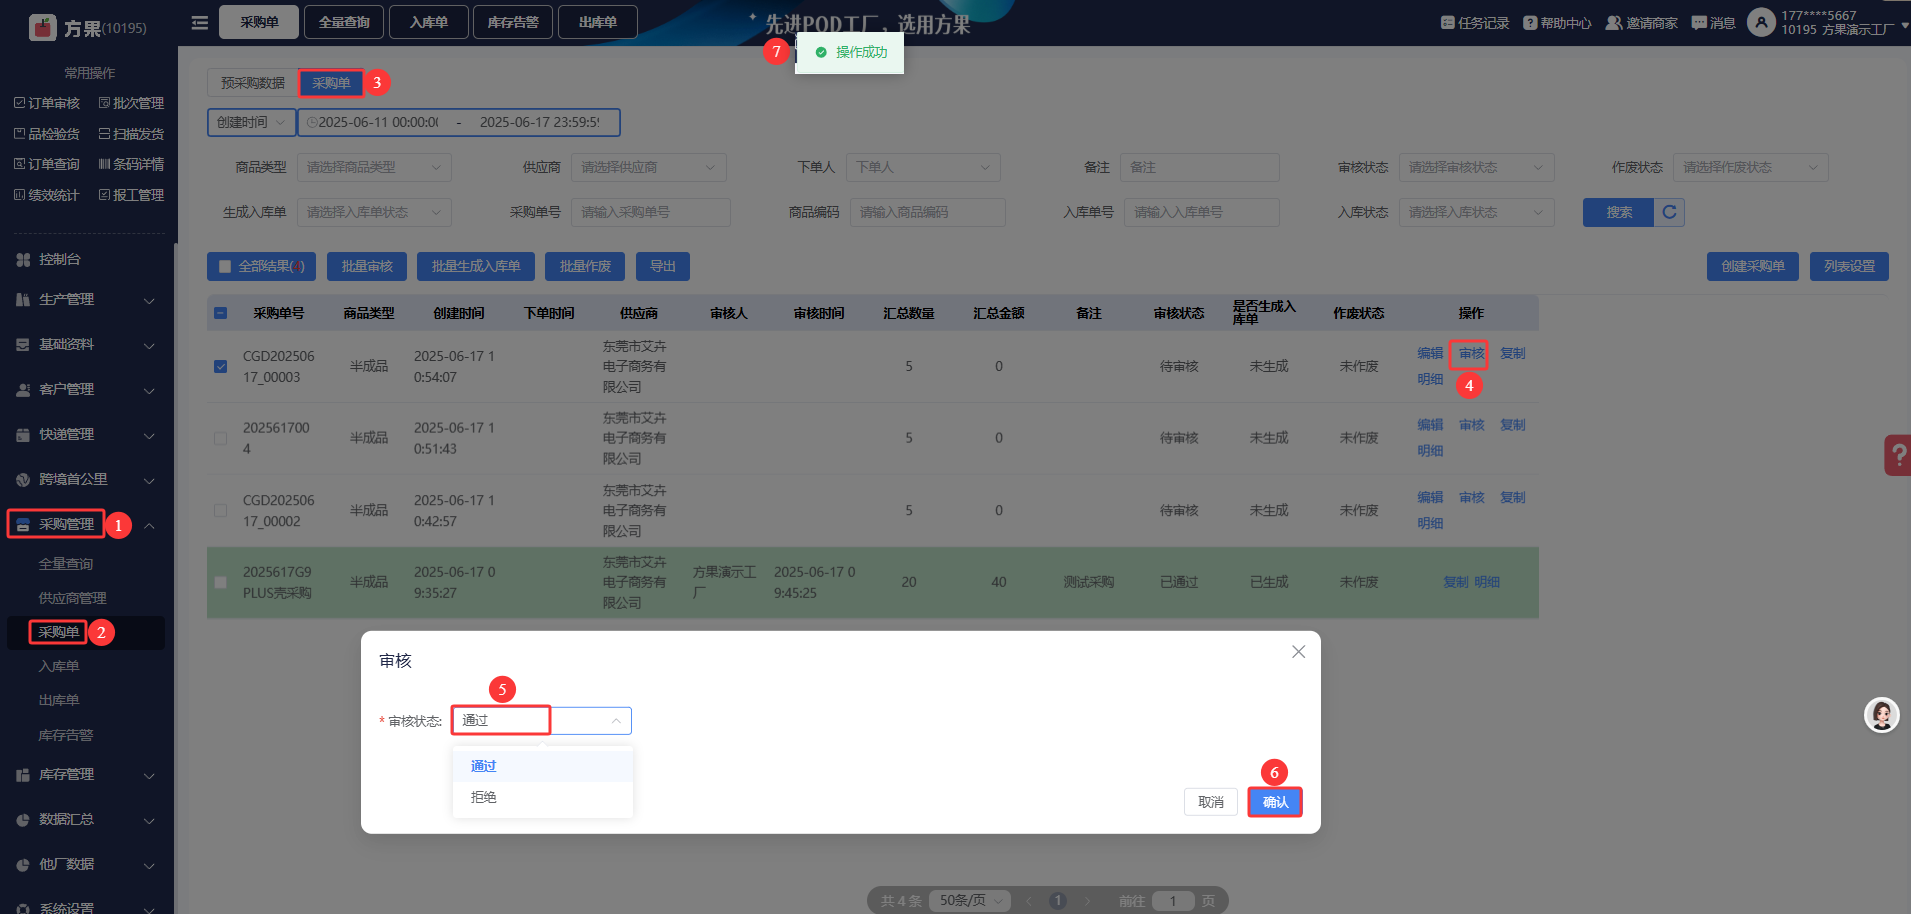Toggle the 全部结果 checkbox button

[x=262, y=266]
